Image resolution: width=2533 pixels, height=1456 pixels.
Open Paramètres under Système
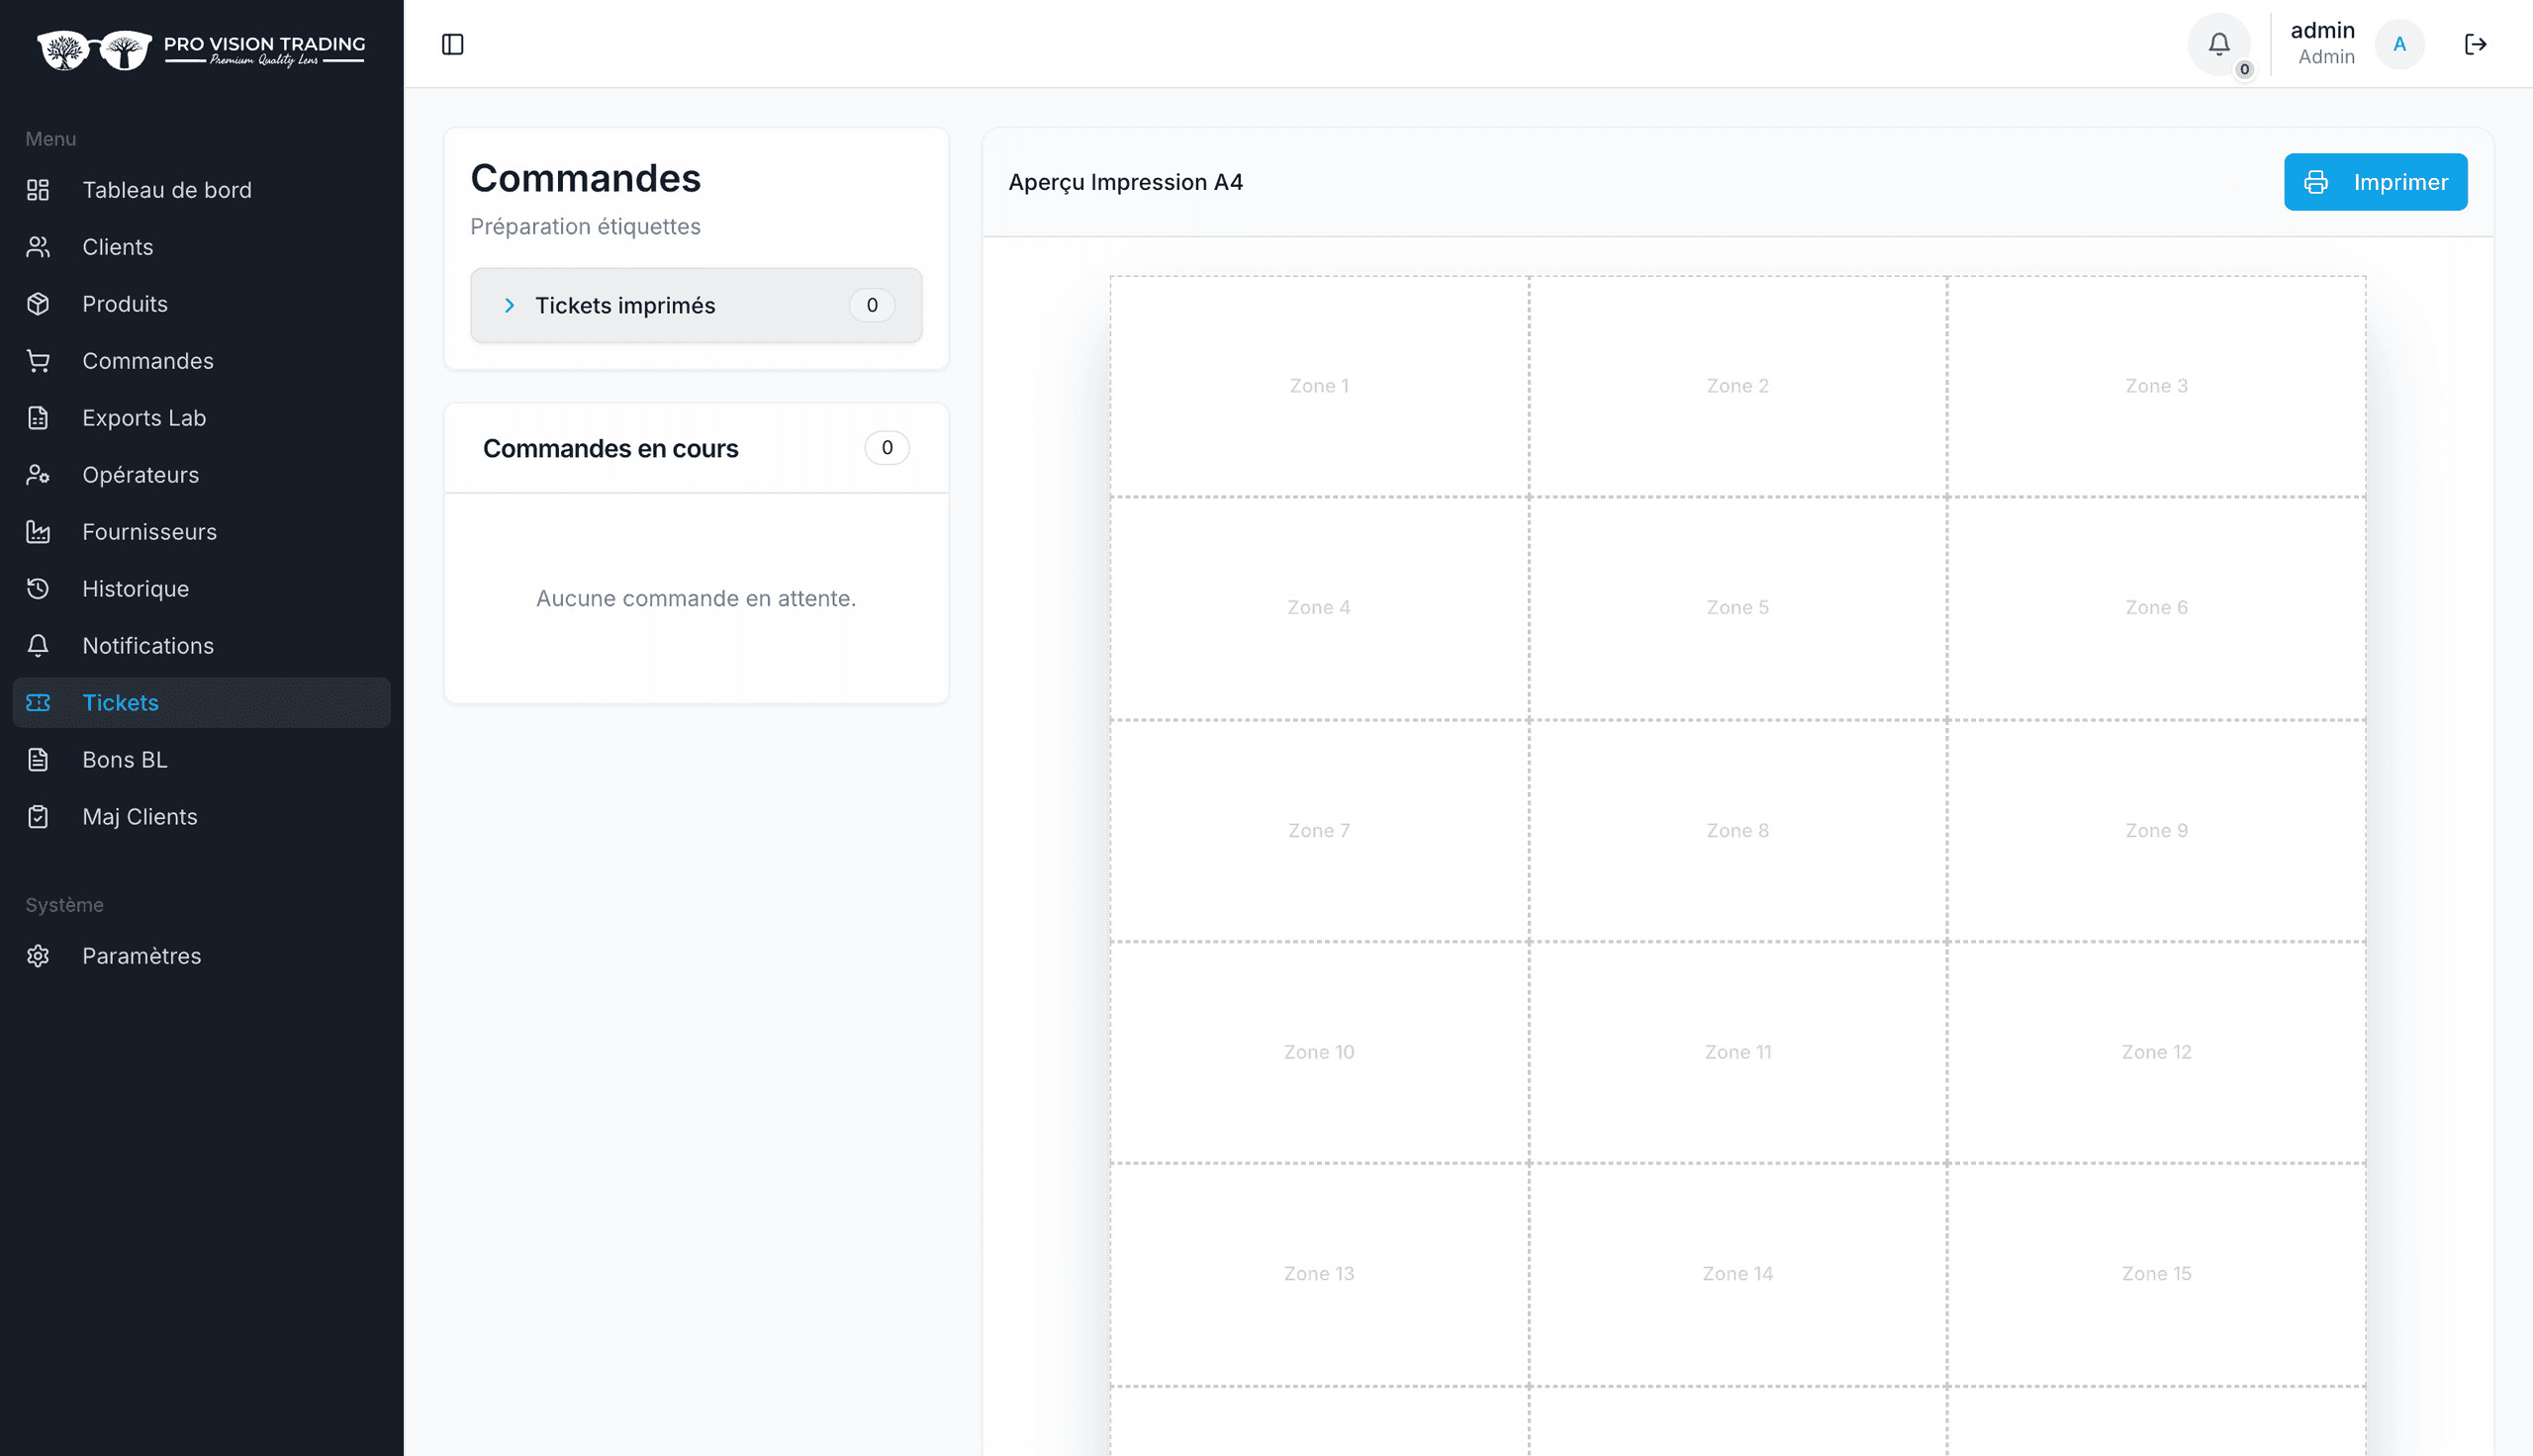point(201,956)
